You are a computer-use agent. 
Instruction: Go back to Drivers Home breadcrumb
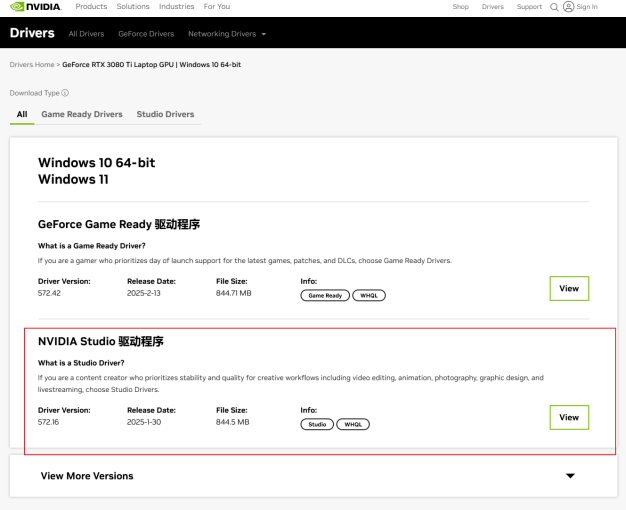click(x=32, y=65)
